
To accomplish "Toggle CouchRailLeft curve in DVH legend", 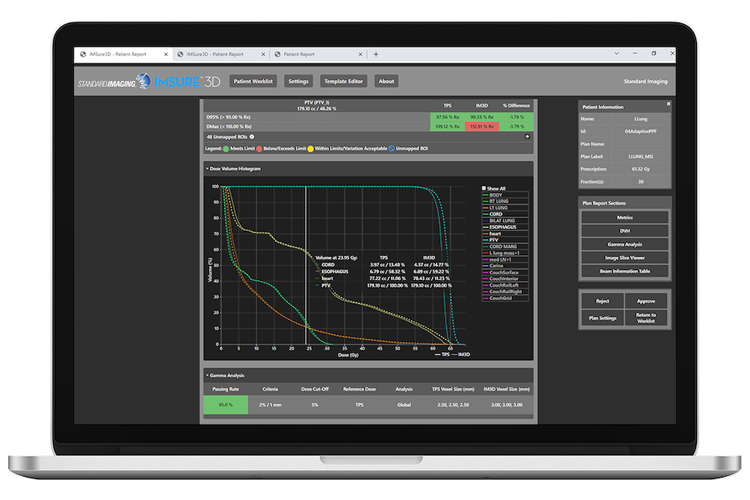I will coord(505,285).
